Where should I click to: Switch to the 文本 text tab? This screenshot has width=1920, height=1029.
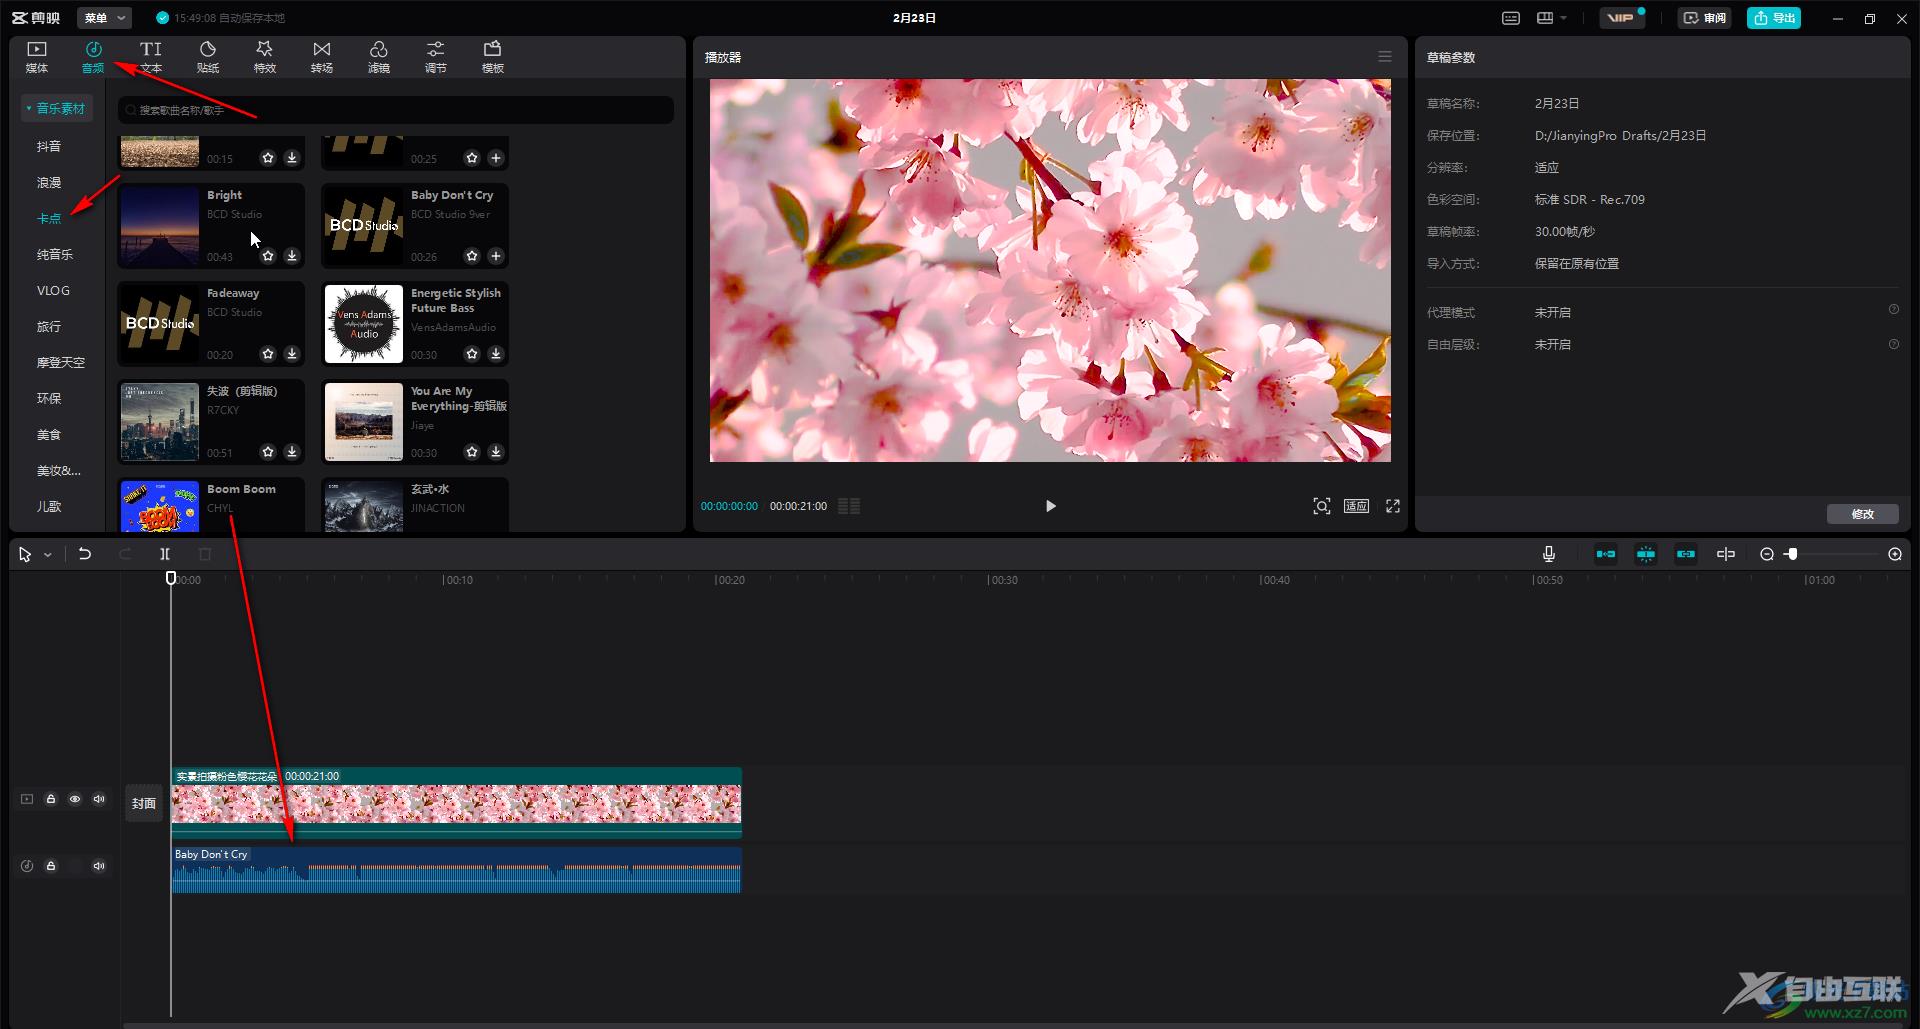(151, 57)
